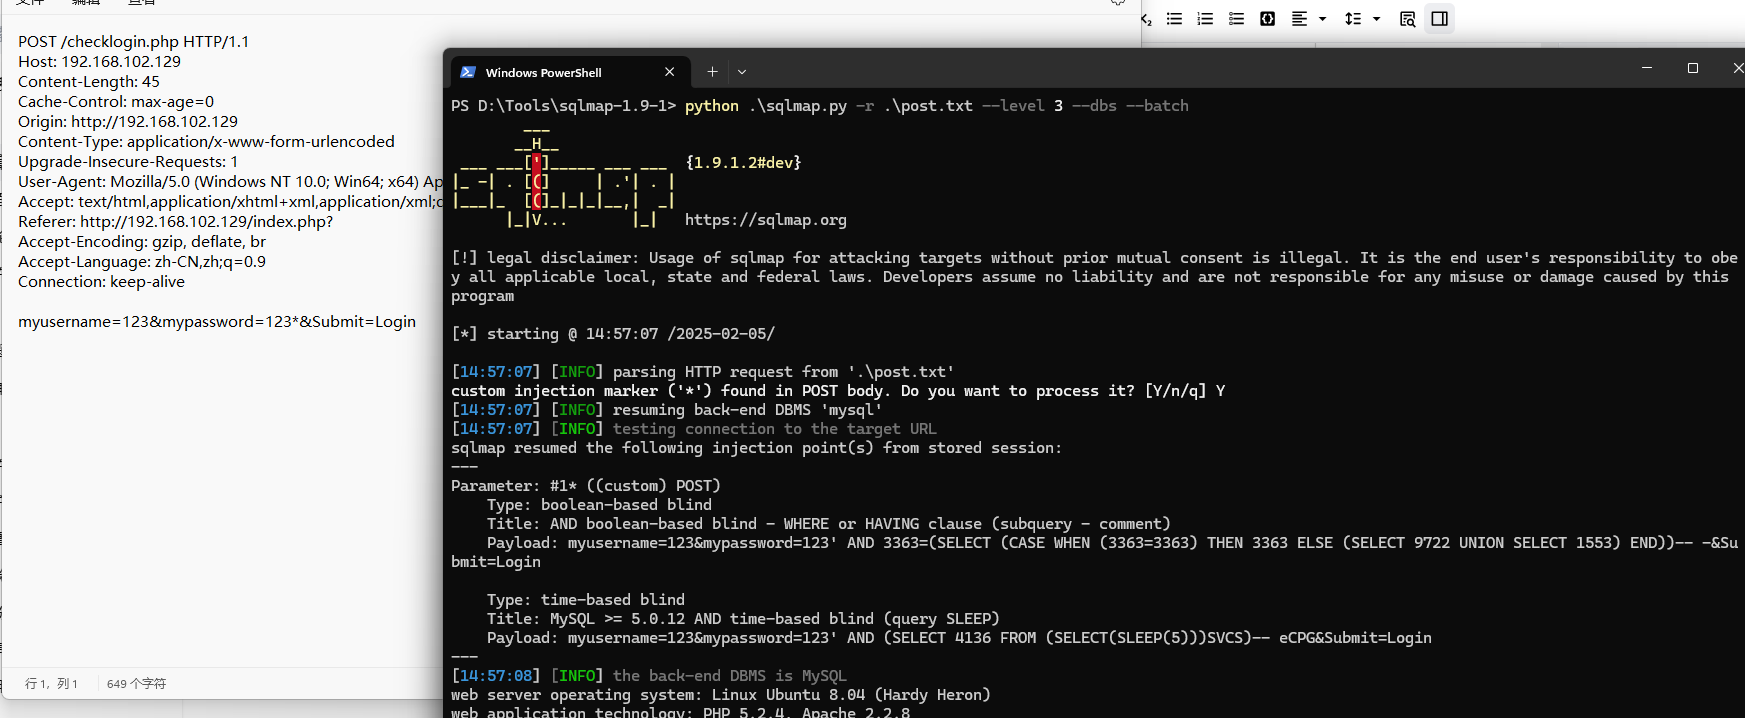This screenshot has width=1745, height=718.
Task: Open the find-in-document search icon
Action: [1407, 19]
